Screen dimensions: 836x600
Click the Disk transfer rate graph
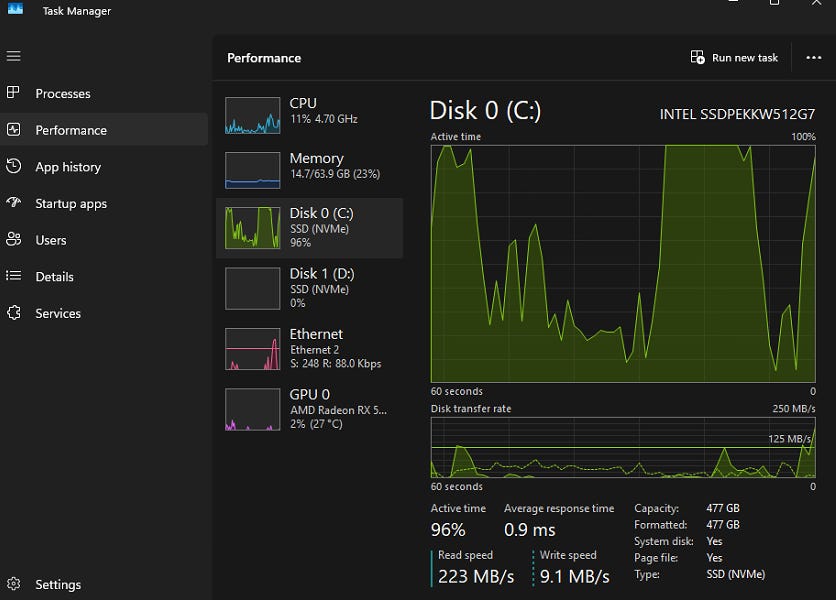(623, 447)
